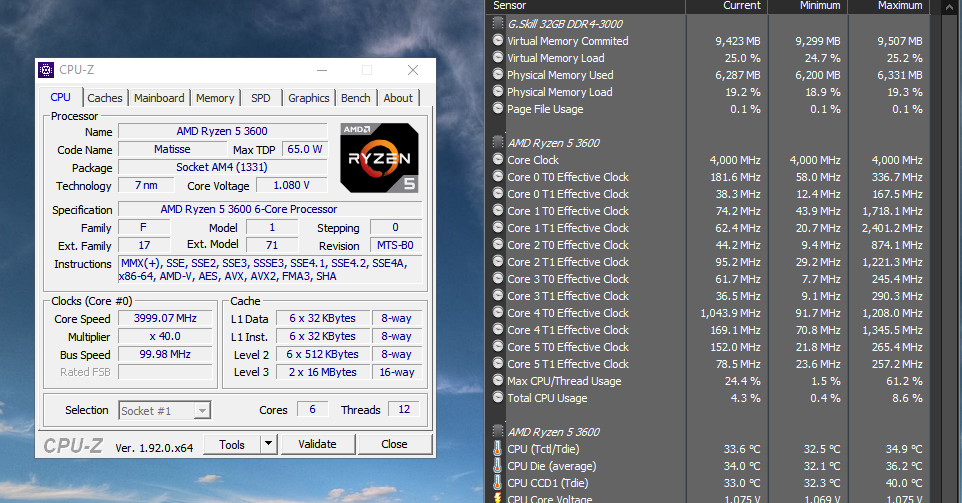
Task: Switch to the Memory tab
Action: click(x=215, y=98)
